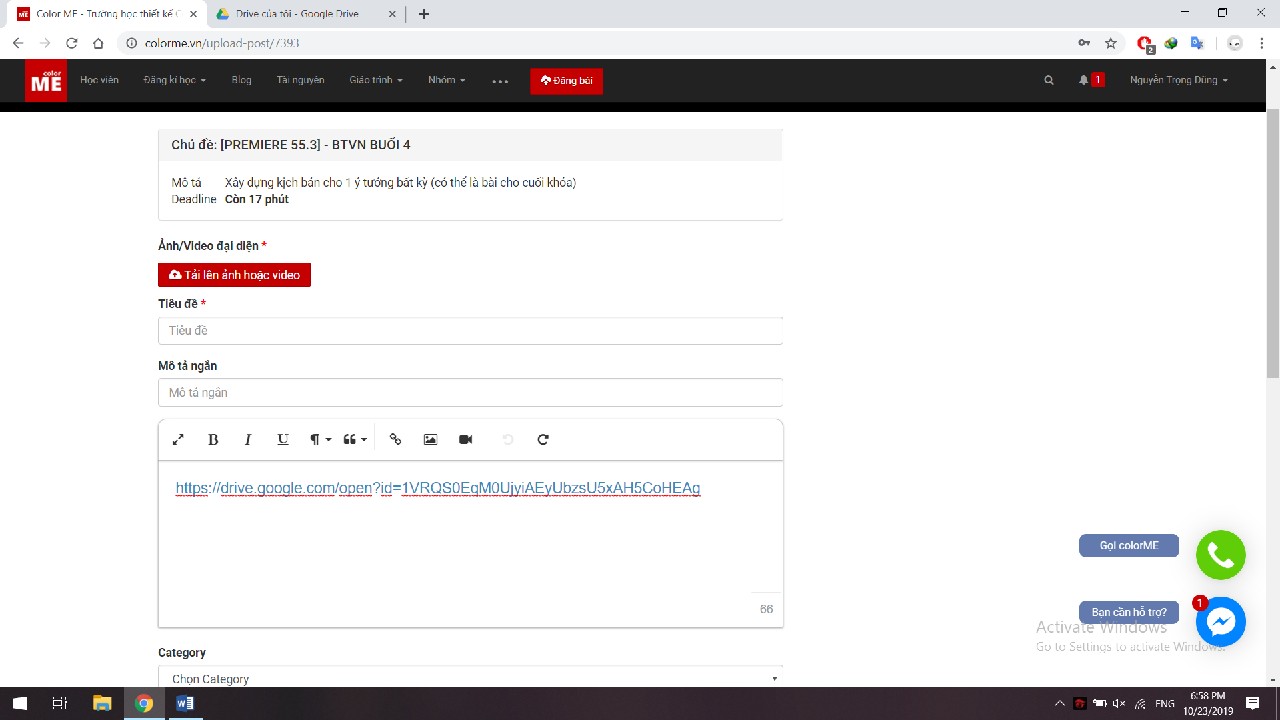Screen dimensions: 1280x720
Task: Insert a link using the chain icon
Action: pyautogui.click(x=395, y=440)
